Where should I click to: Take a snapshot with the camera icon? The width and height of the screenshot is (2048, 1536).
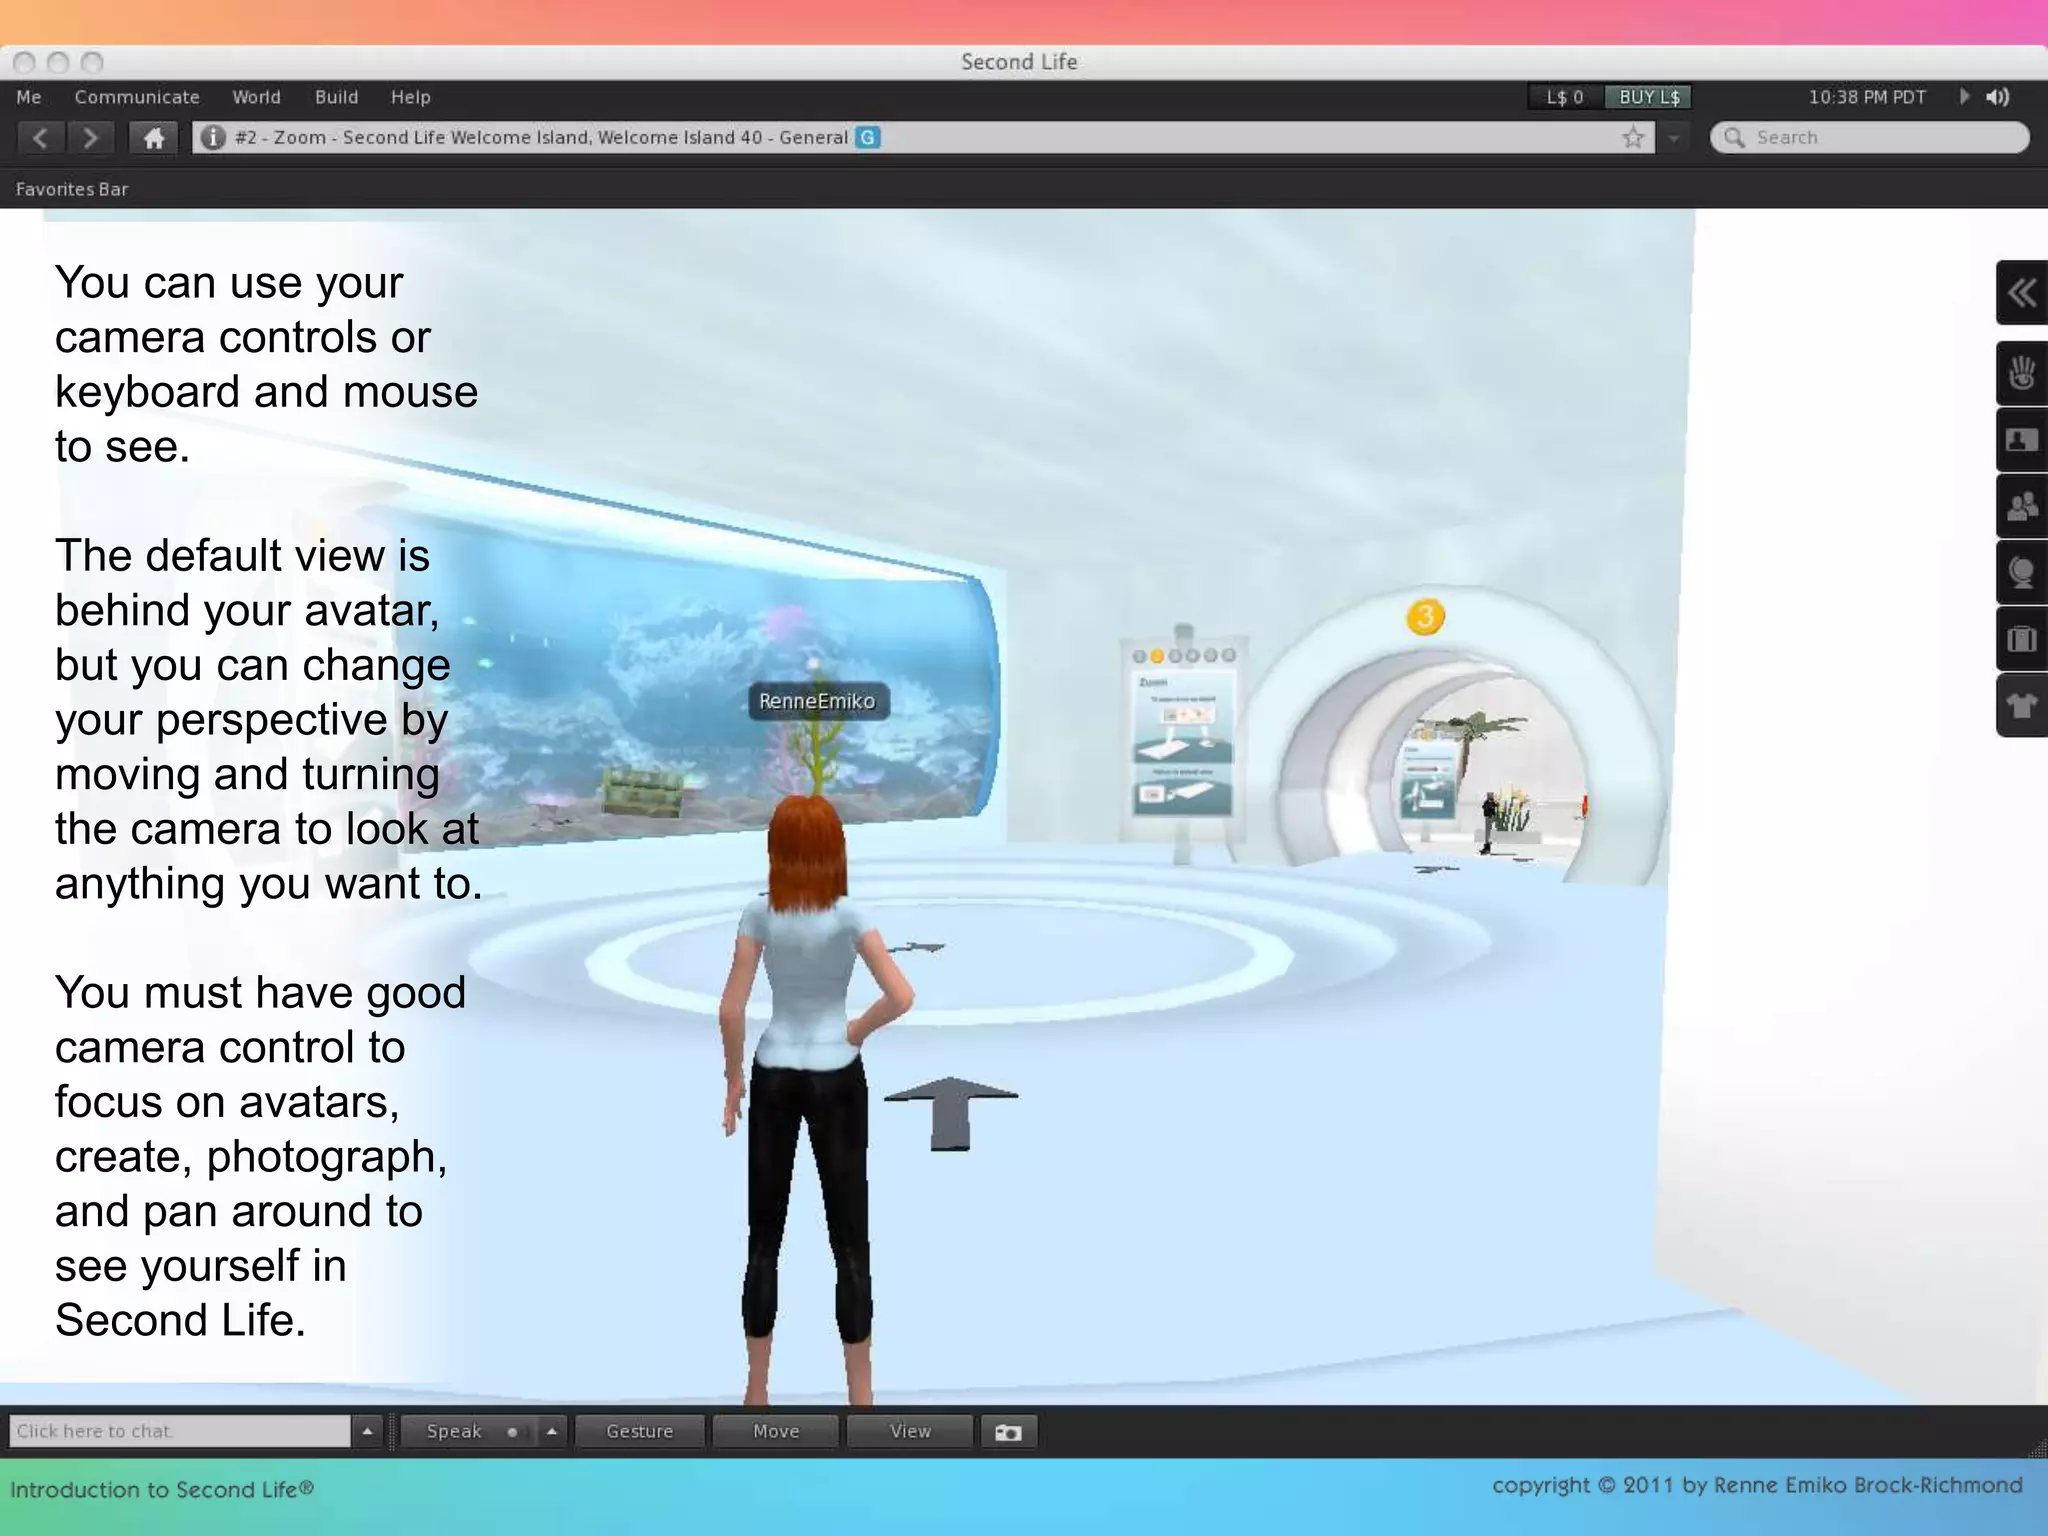pyautogui.click(x=1008, y=1432)
